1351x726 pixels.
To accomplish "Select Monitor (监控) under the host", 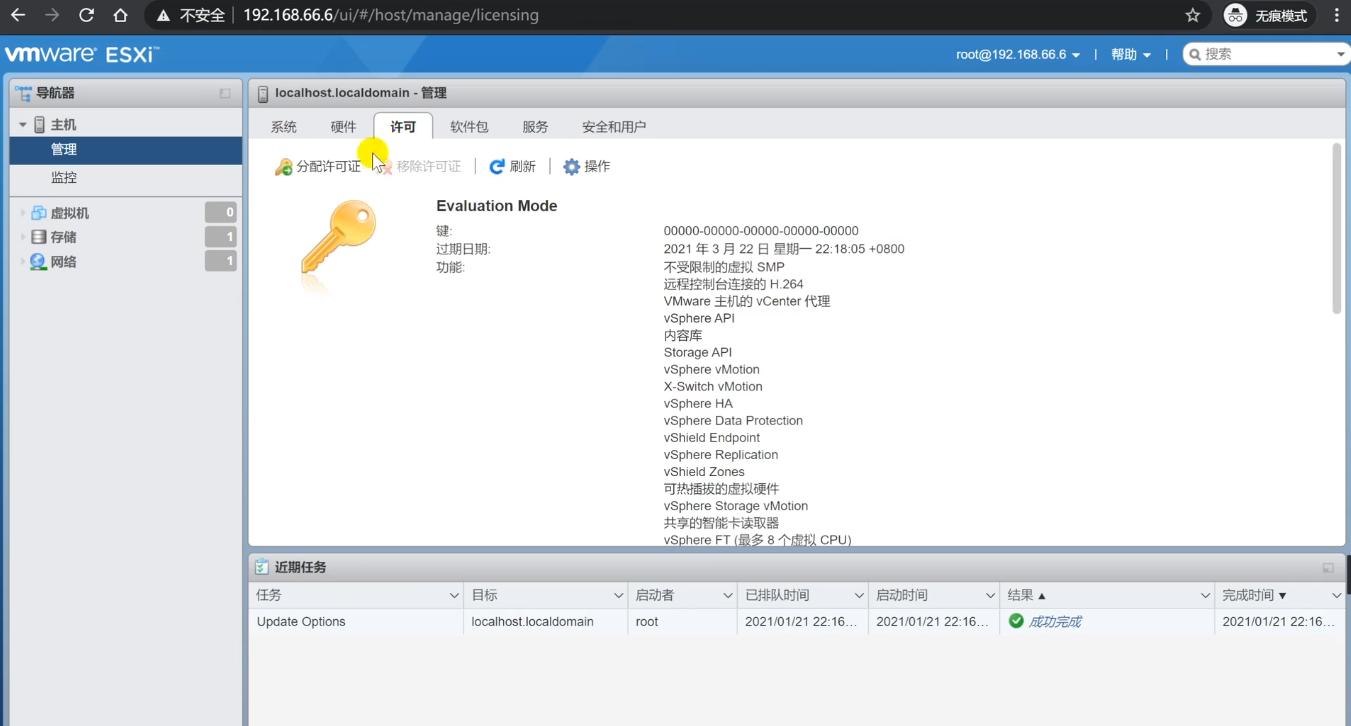I will click(64, 177).
